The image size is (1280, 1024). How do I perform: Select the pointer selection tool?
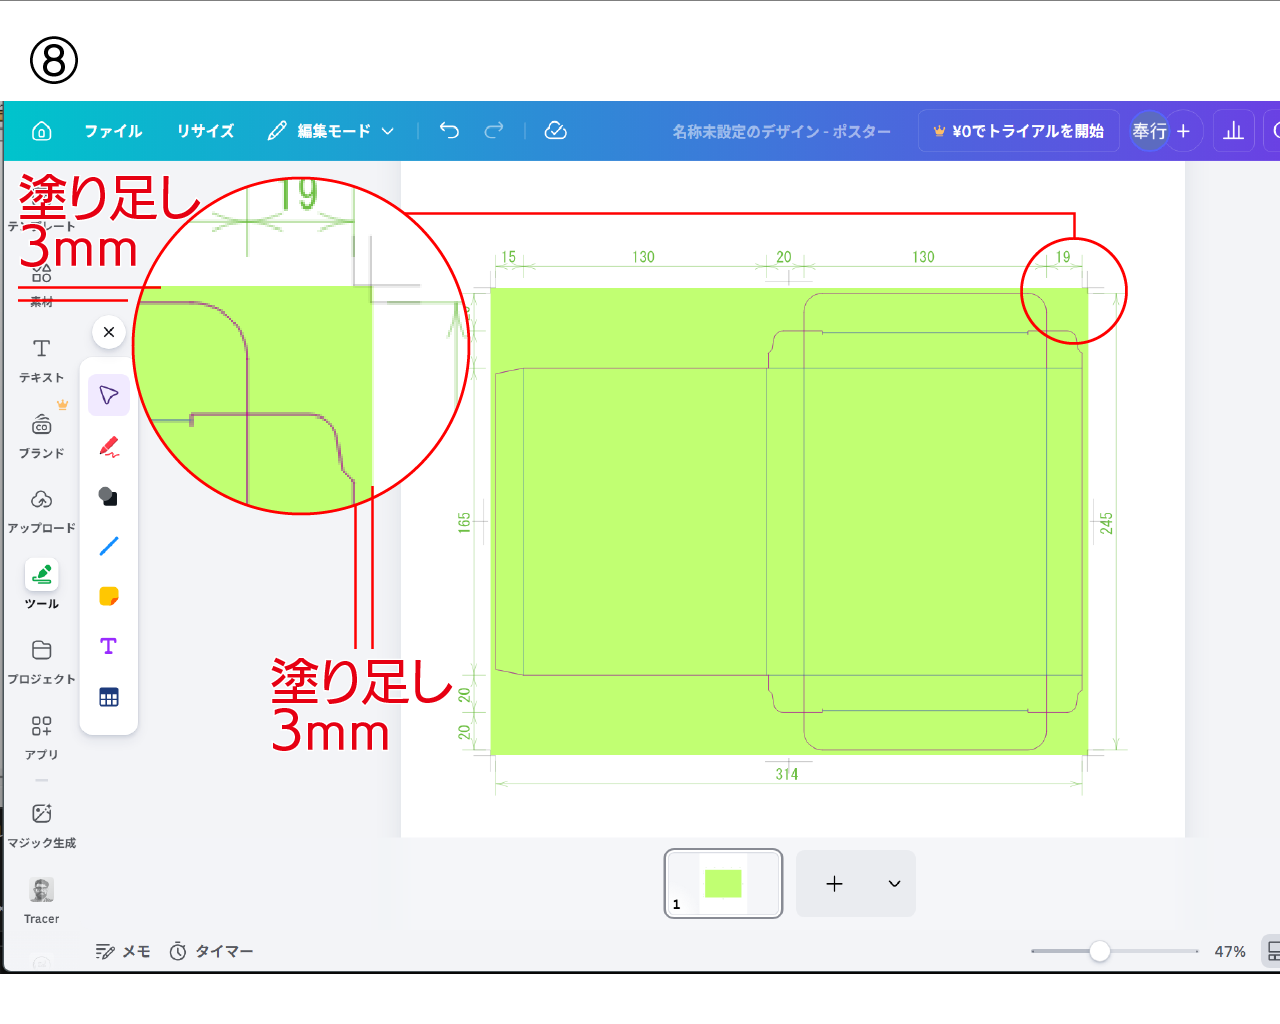[x=109, y=396]
